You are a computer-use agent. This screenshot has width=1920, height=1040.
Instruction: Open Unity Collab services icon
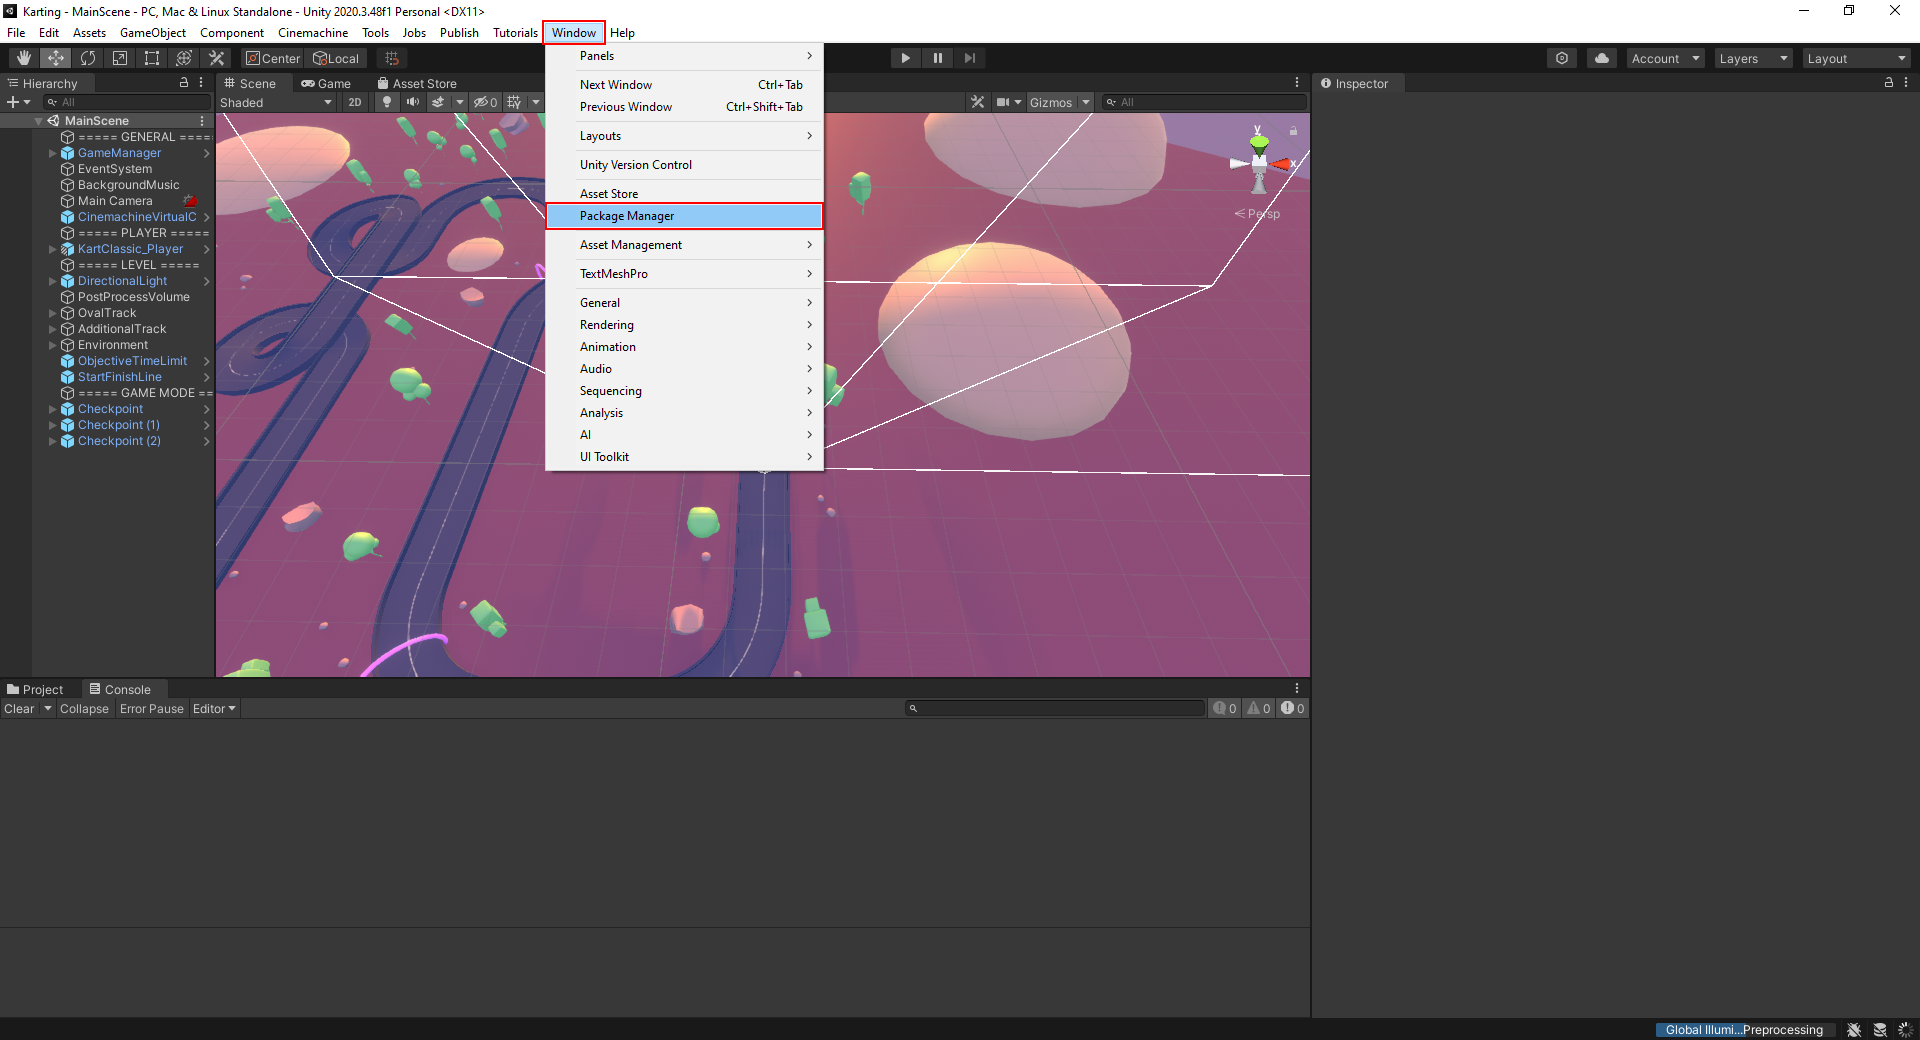[1562, 58]
